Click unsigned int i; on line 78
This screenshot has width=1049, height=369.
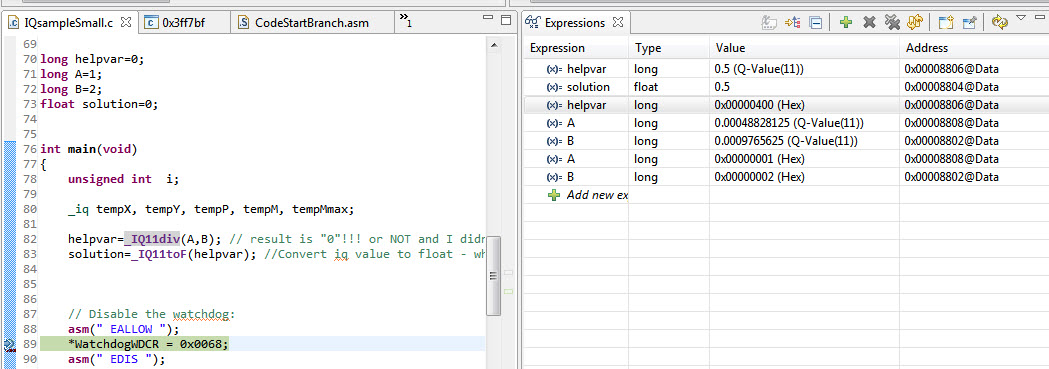tap(124, 179)
